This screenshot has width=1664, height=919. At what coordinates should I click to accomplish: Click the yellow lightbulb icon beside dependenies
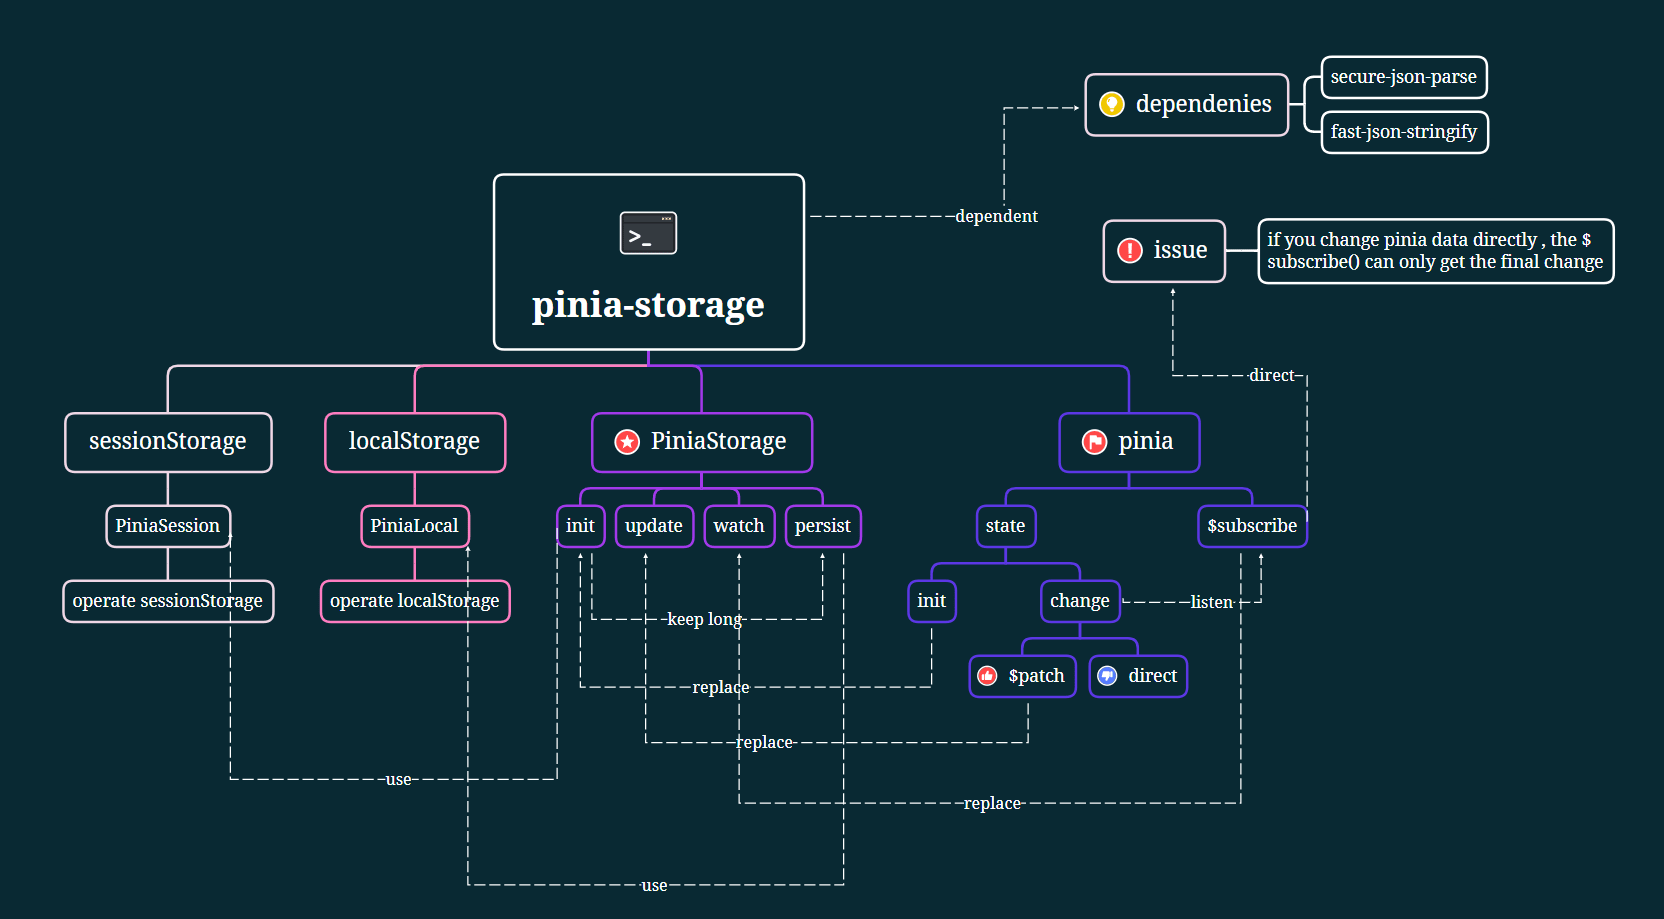1111,104
